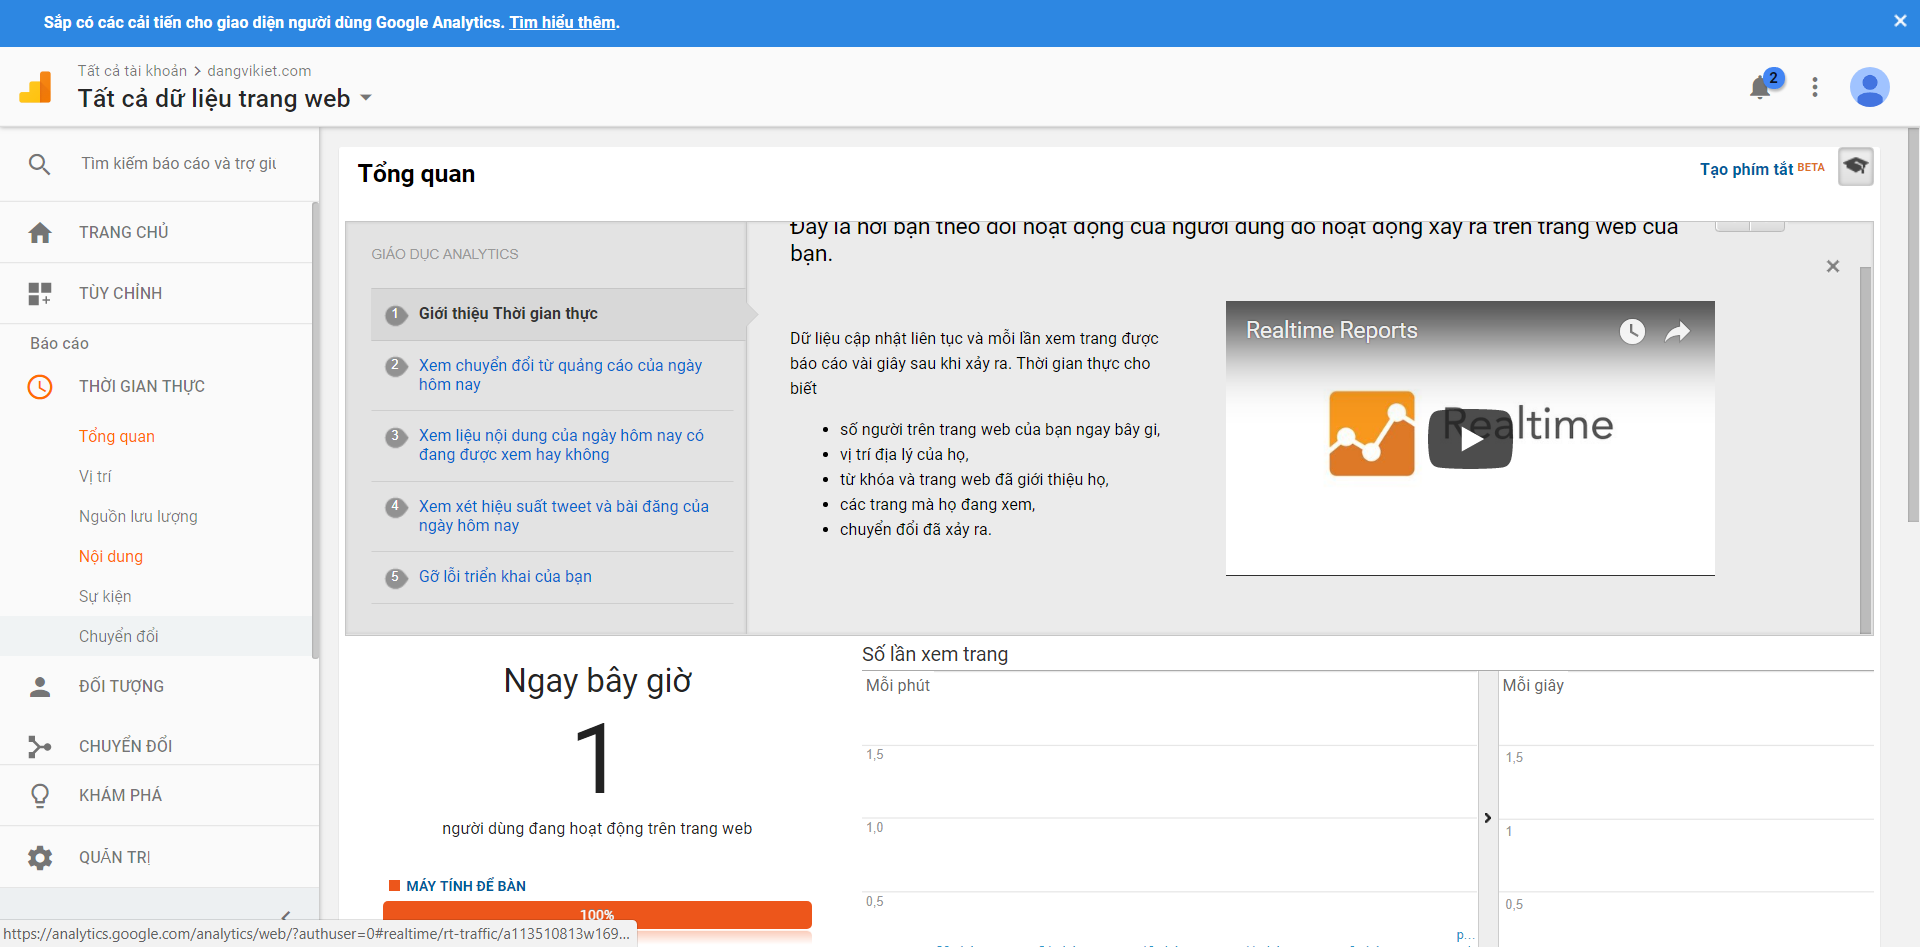The width and height of the screenshot is (1920, 947).
Task: Open the Analytics education graduation cap
Action: (1856, 167)
